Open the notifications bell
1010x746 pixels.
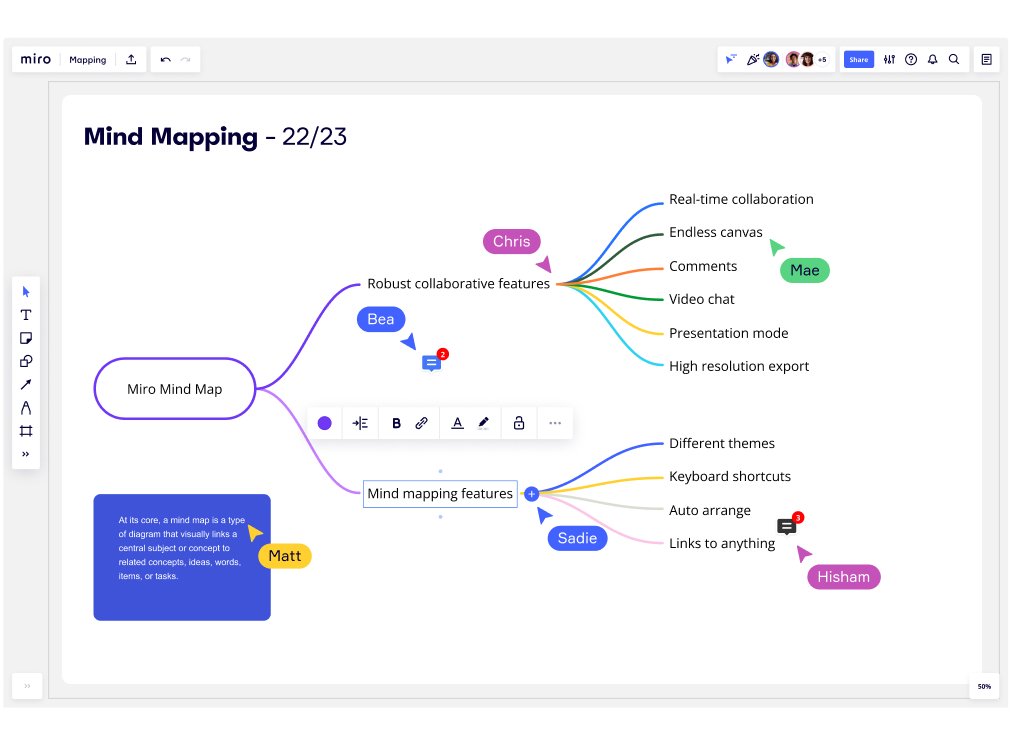[932, 59]
